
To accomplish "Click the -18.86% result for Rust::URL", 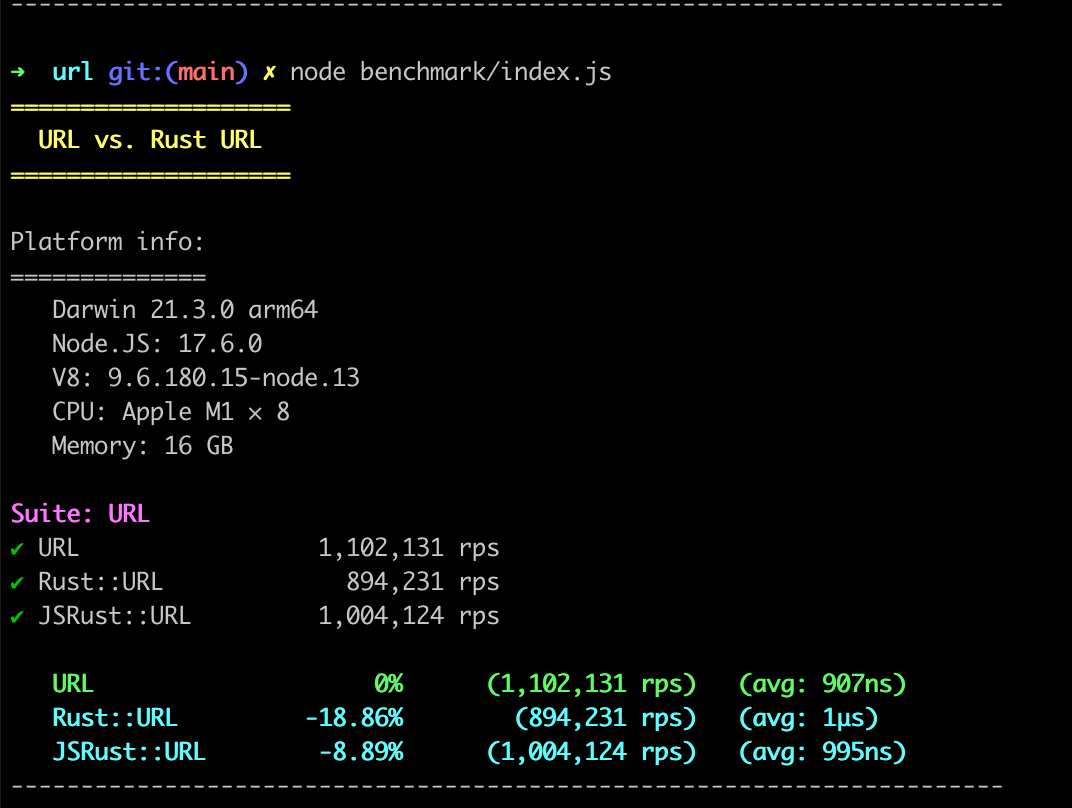I will click(354, 718).
